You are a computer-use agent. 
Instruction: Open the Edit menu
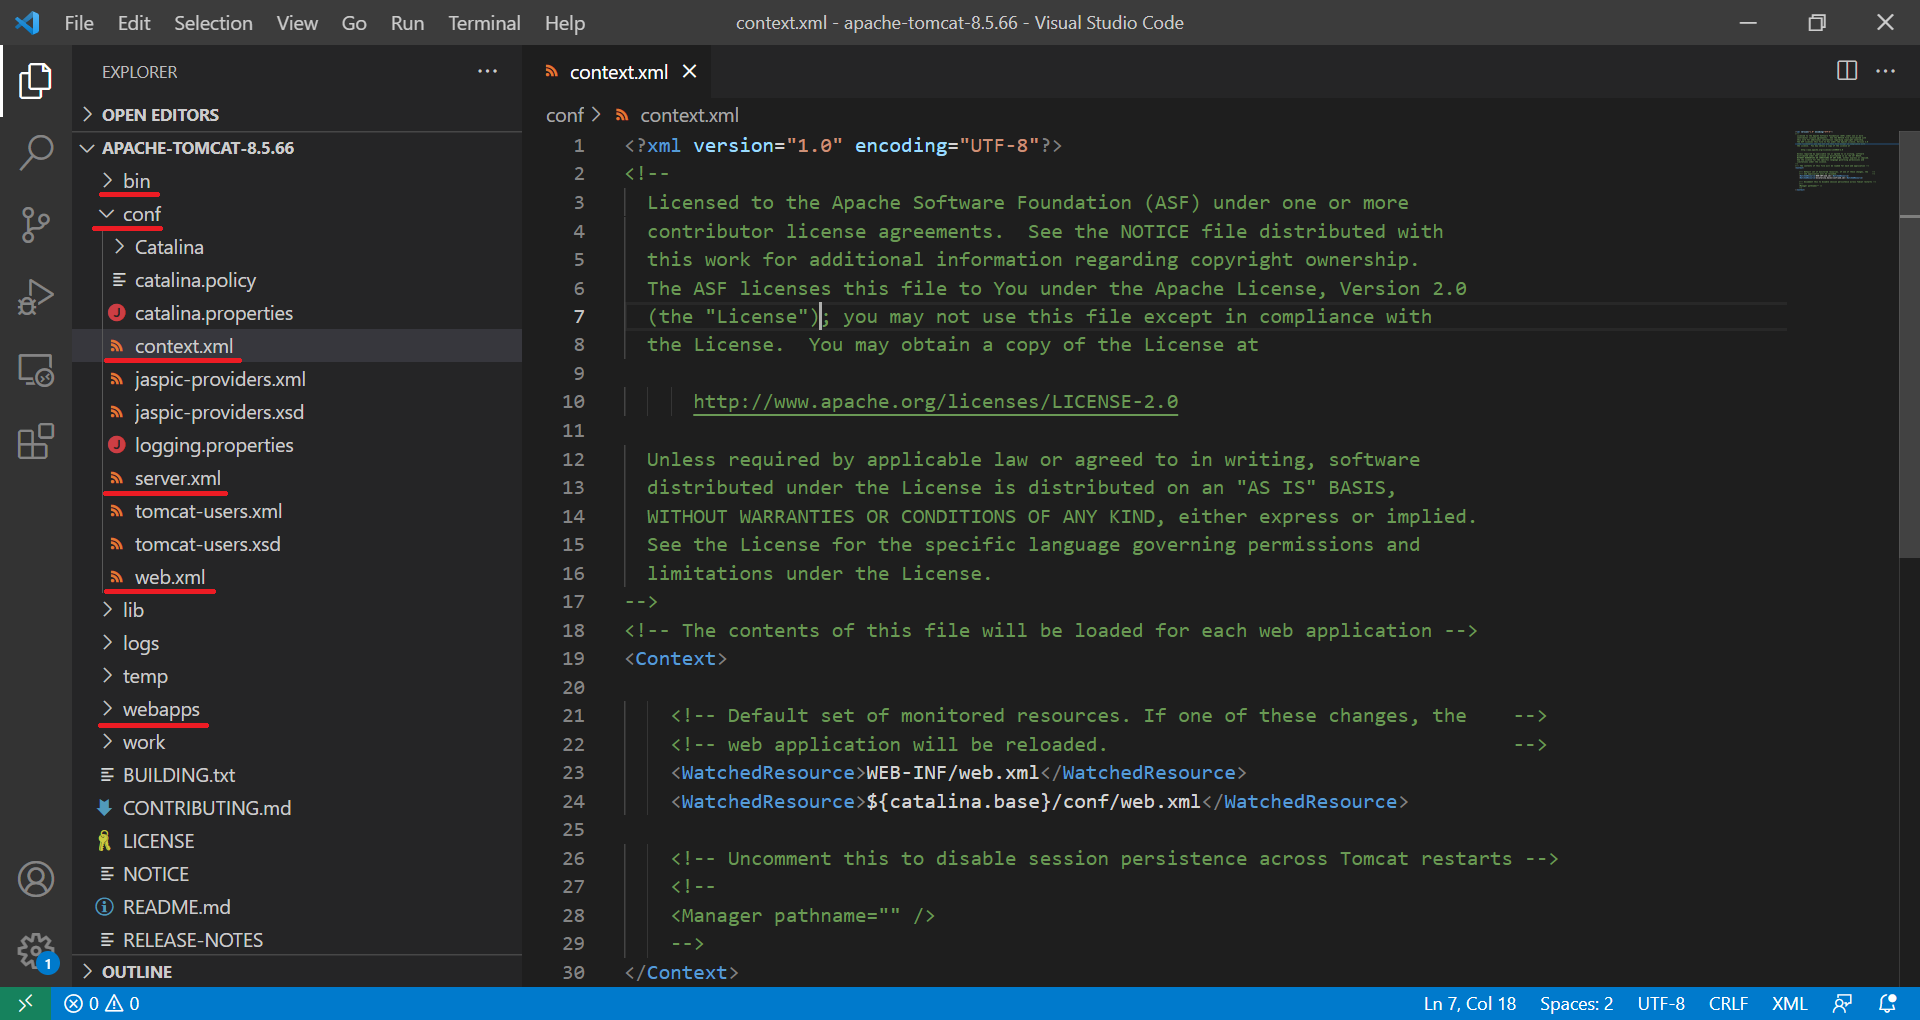(x=134, y=23)
